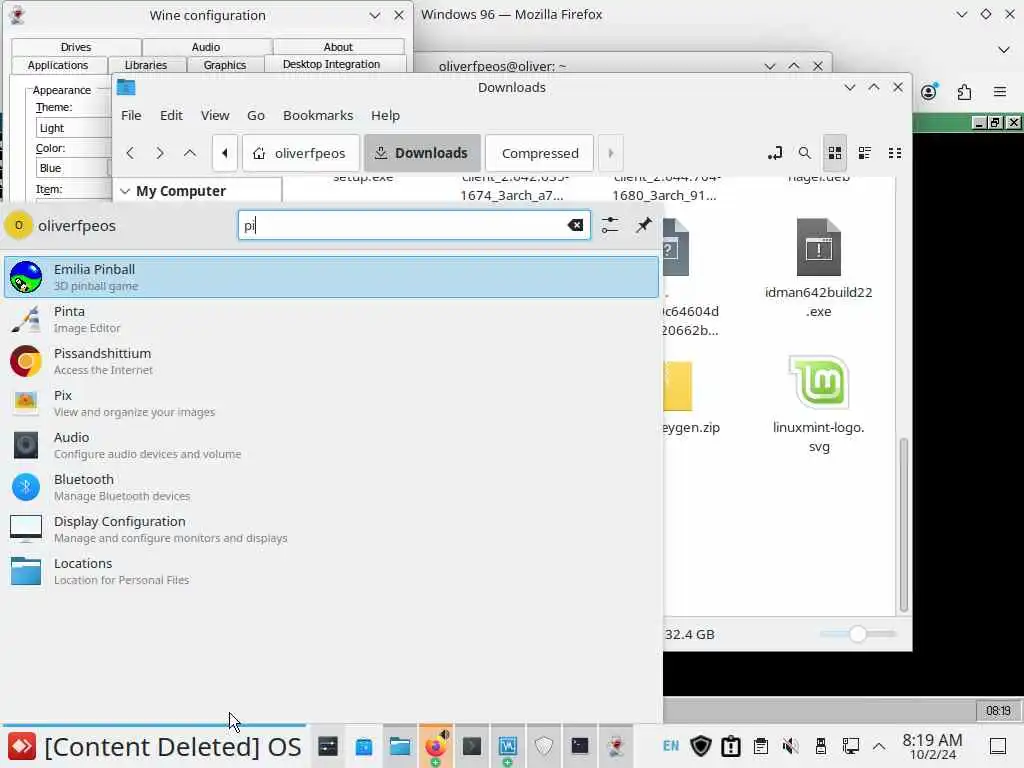Screen dimensions: 1024x768
Task: Open clock showing 8:19 AM
Action: pyautogui.click(x=932, y=746)
